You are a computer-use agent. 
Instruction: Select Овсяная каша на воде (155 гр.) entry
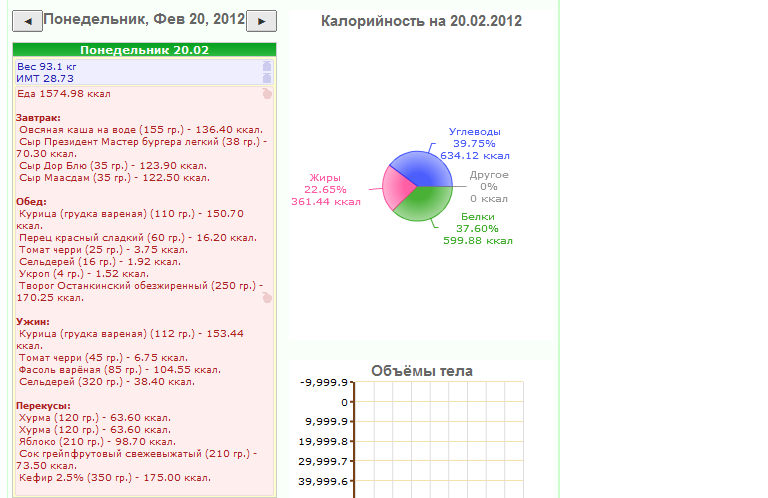(141, 130)
